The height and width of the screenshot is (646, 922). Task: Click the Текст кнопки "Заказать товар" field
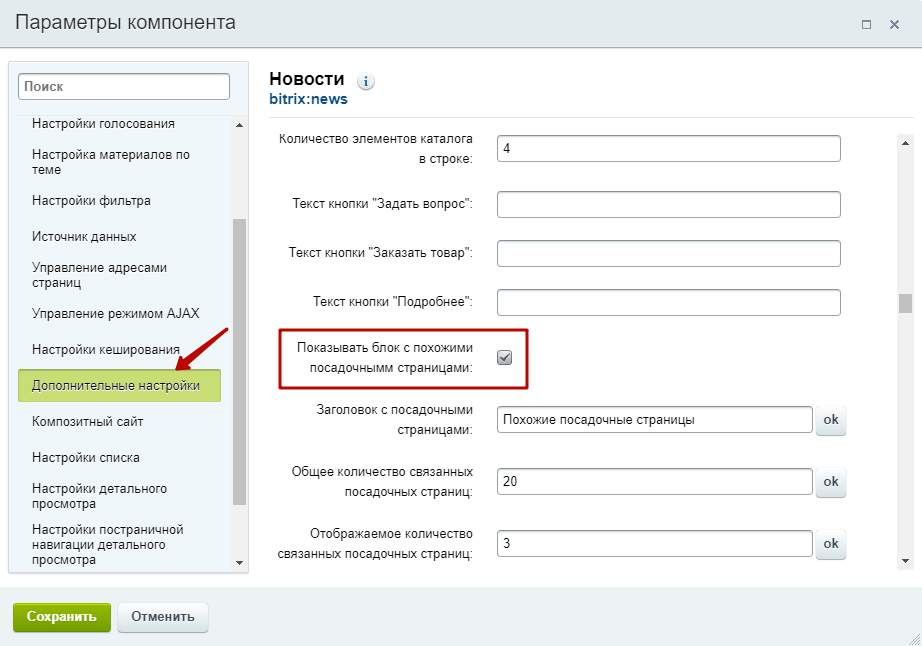click(x=669, y=253)
